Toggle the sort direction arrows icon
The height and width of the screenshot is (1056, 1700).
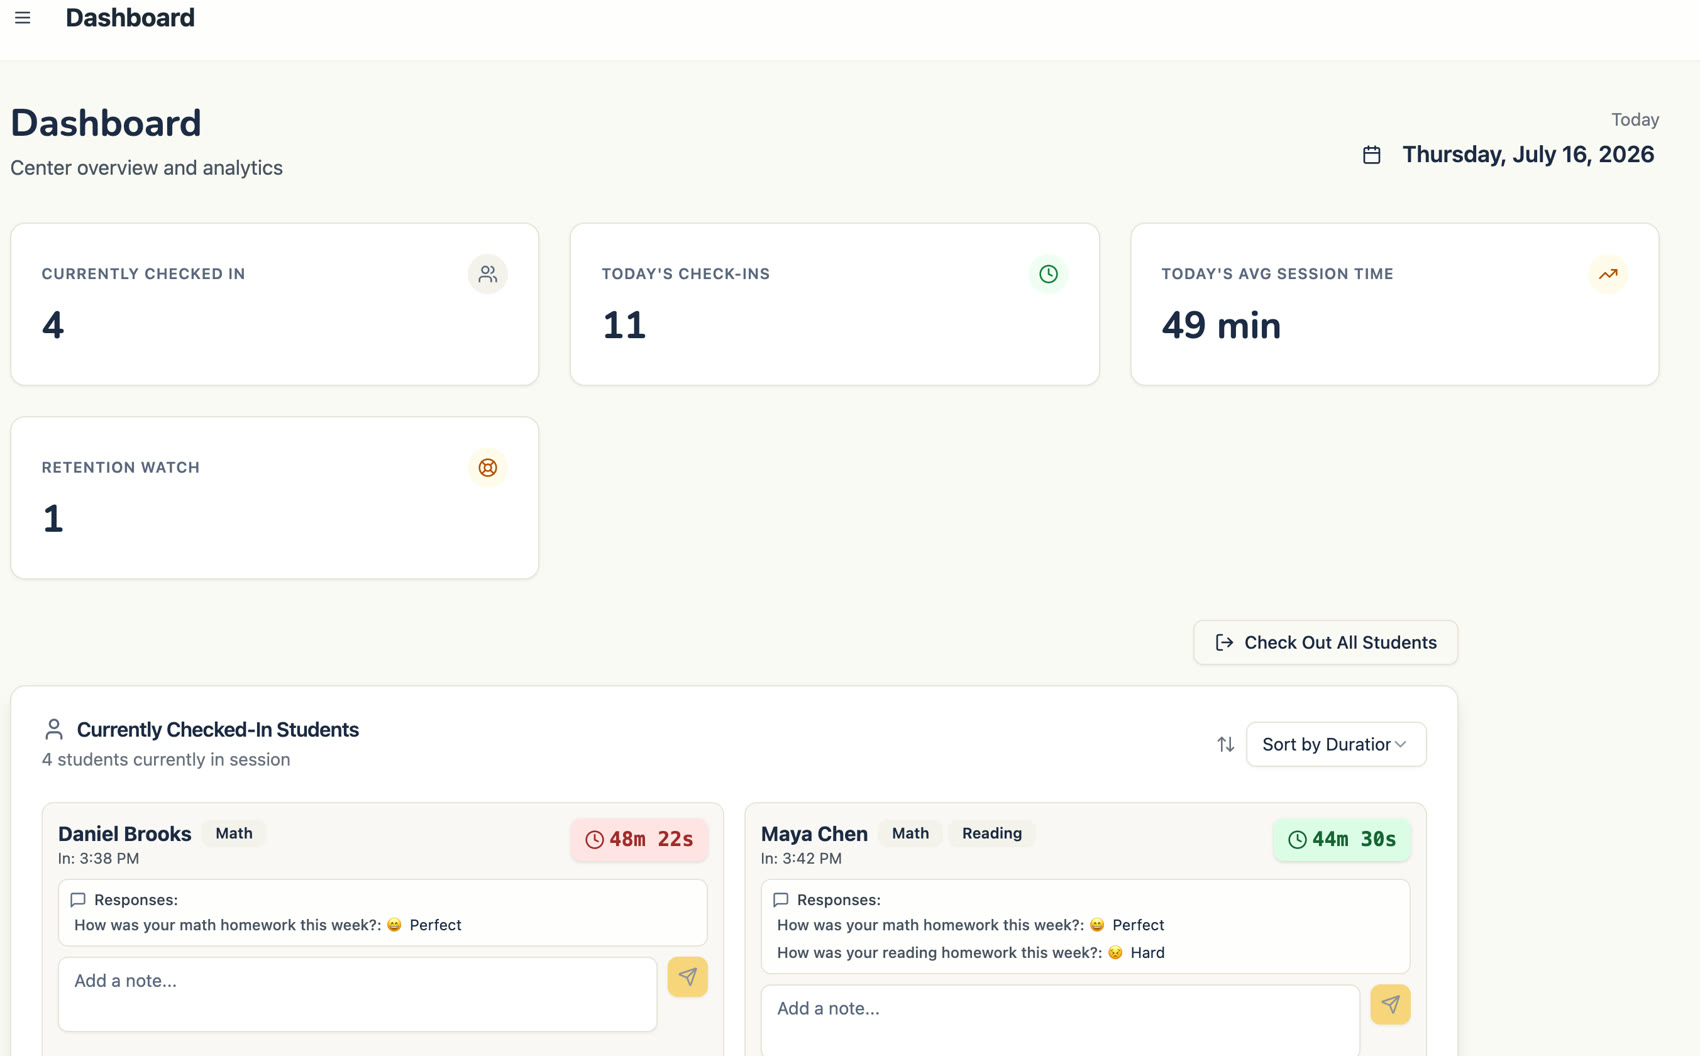pyautogui.click(x=1225, y=744)
